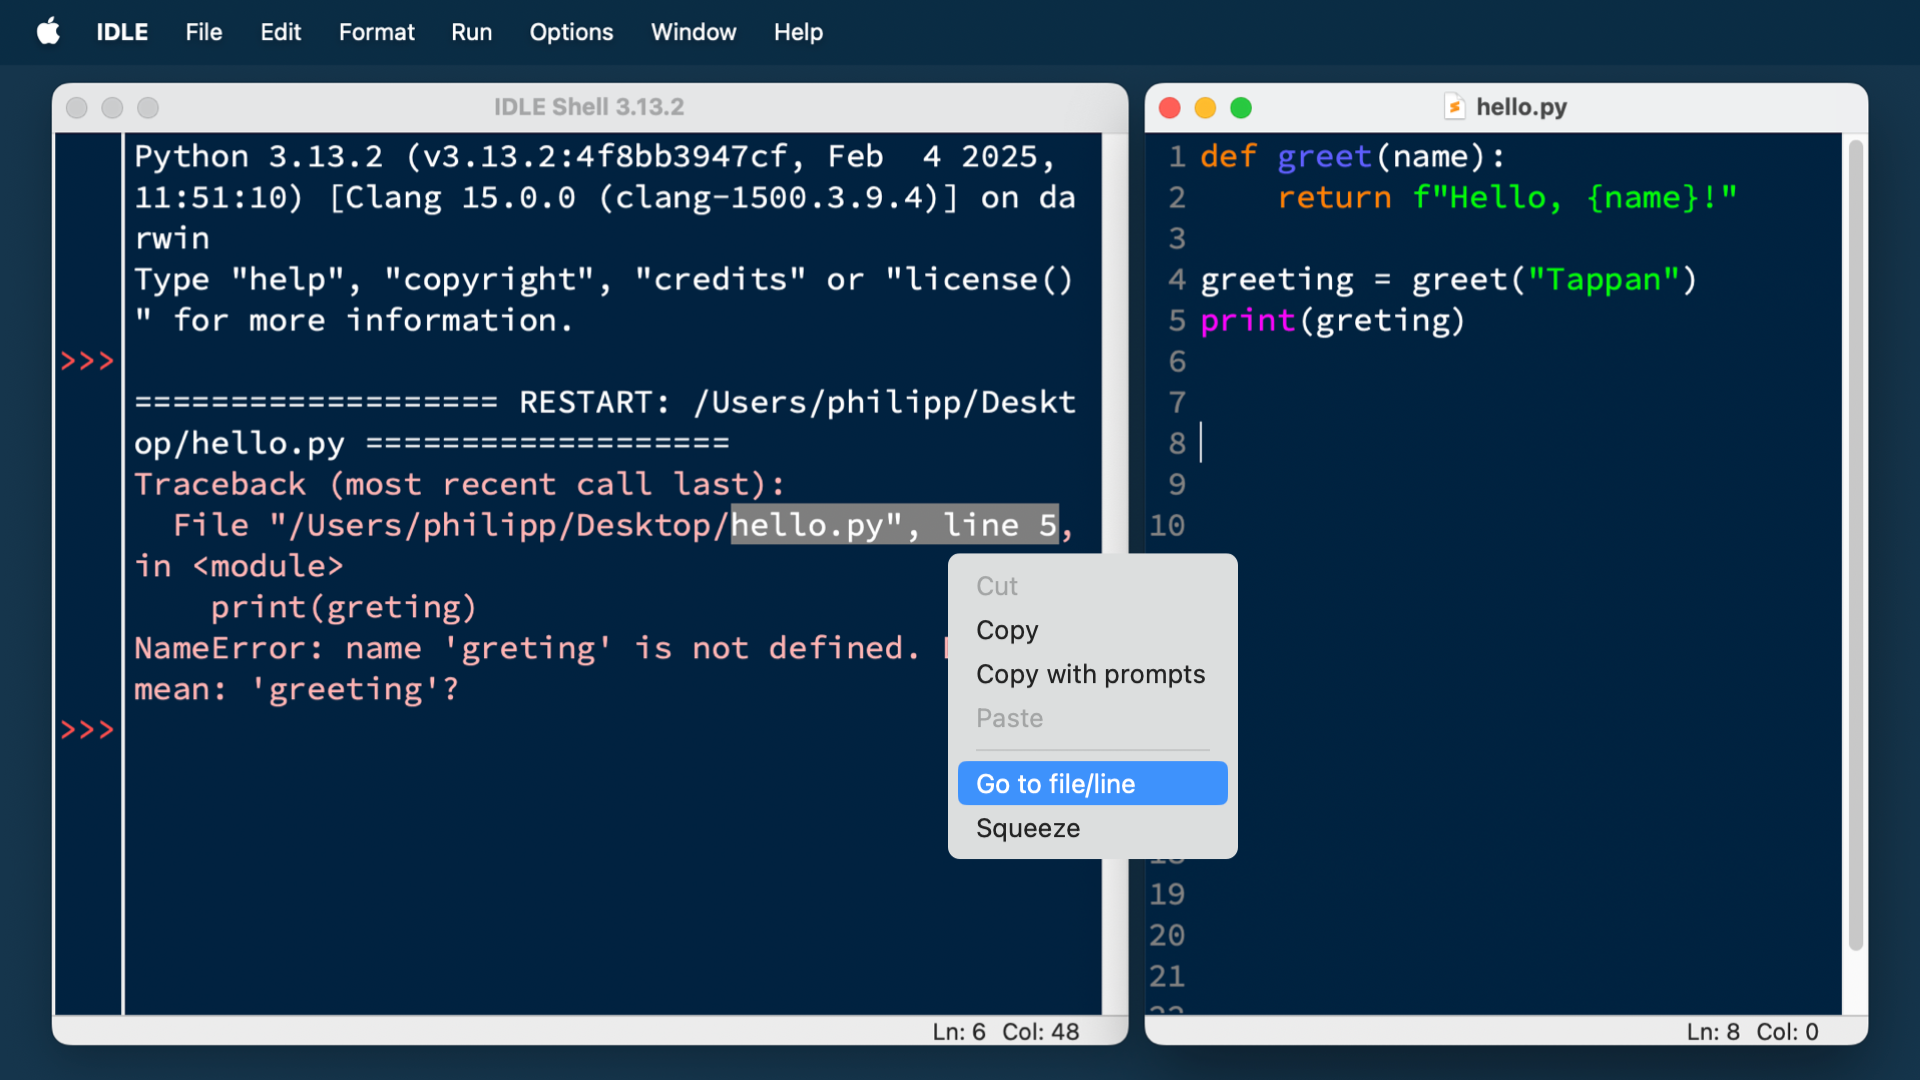1920x1080 pixels.
Task: Choose "Squeeze" from the context menu
Action: 1028,828
